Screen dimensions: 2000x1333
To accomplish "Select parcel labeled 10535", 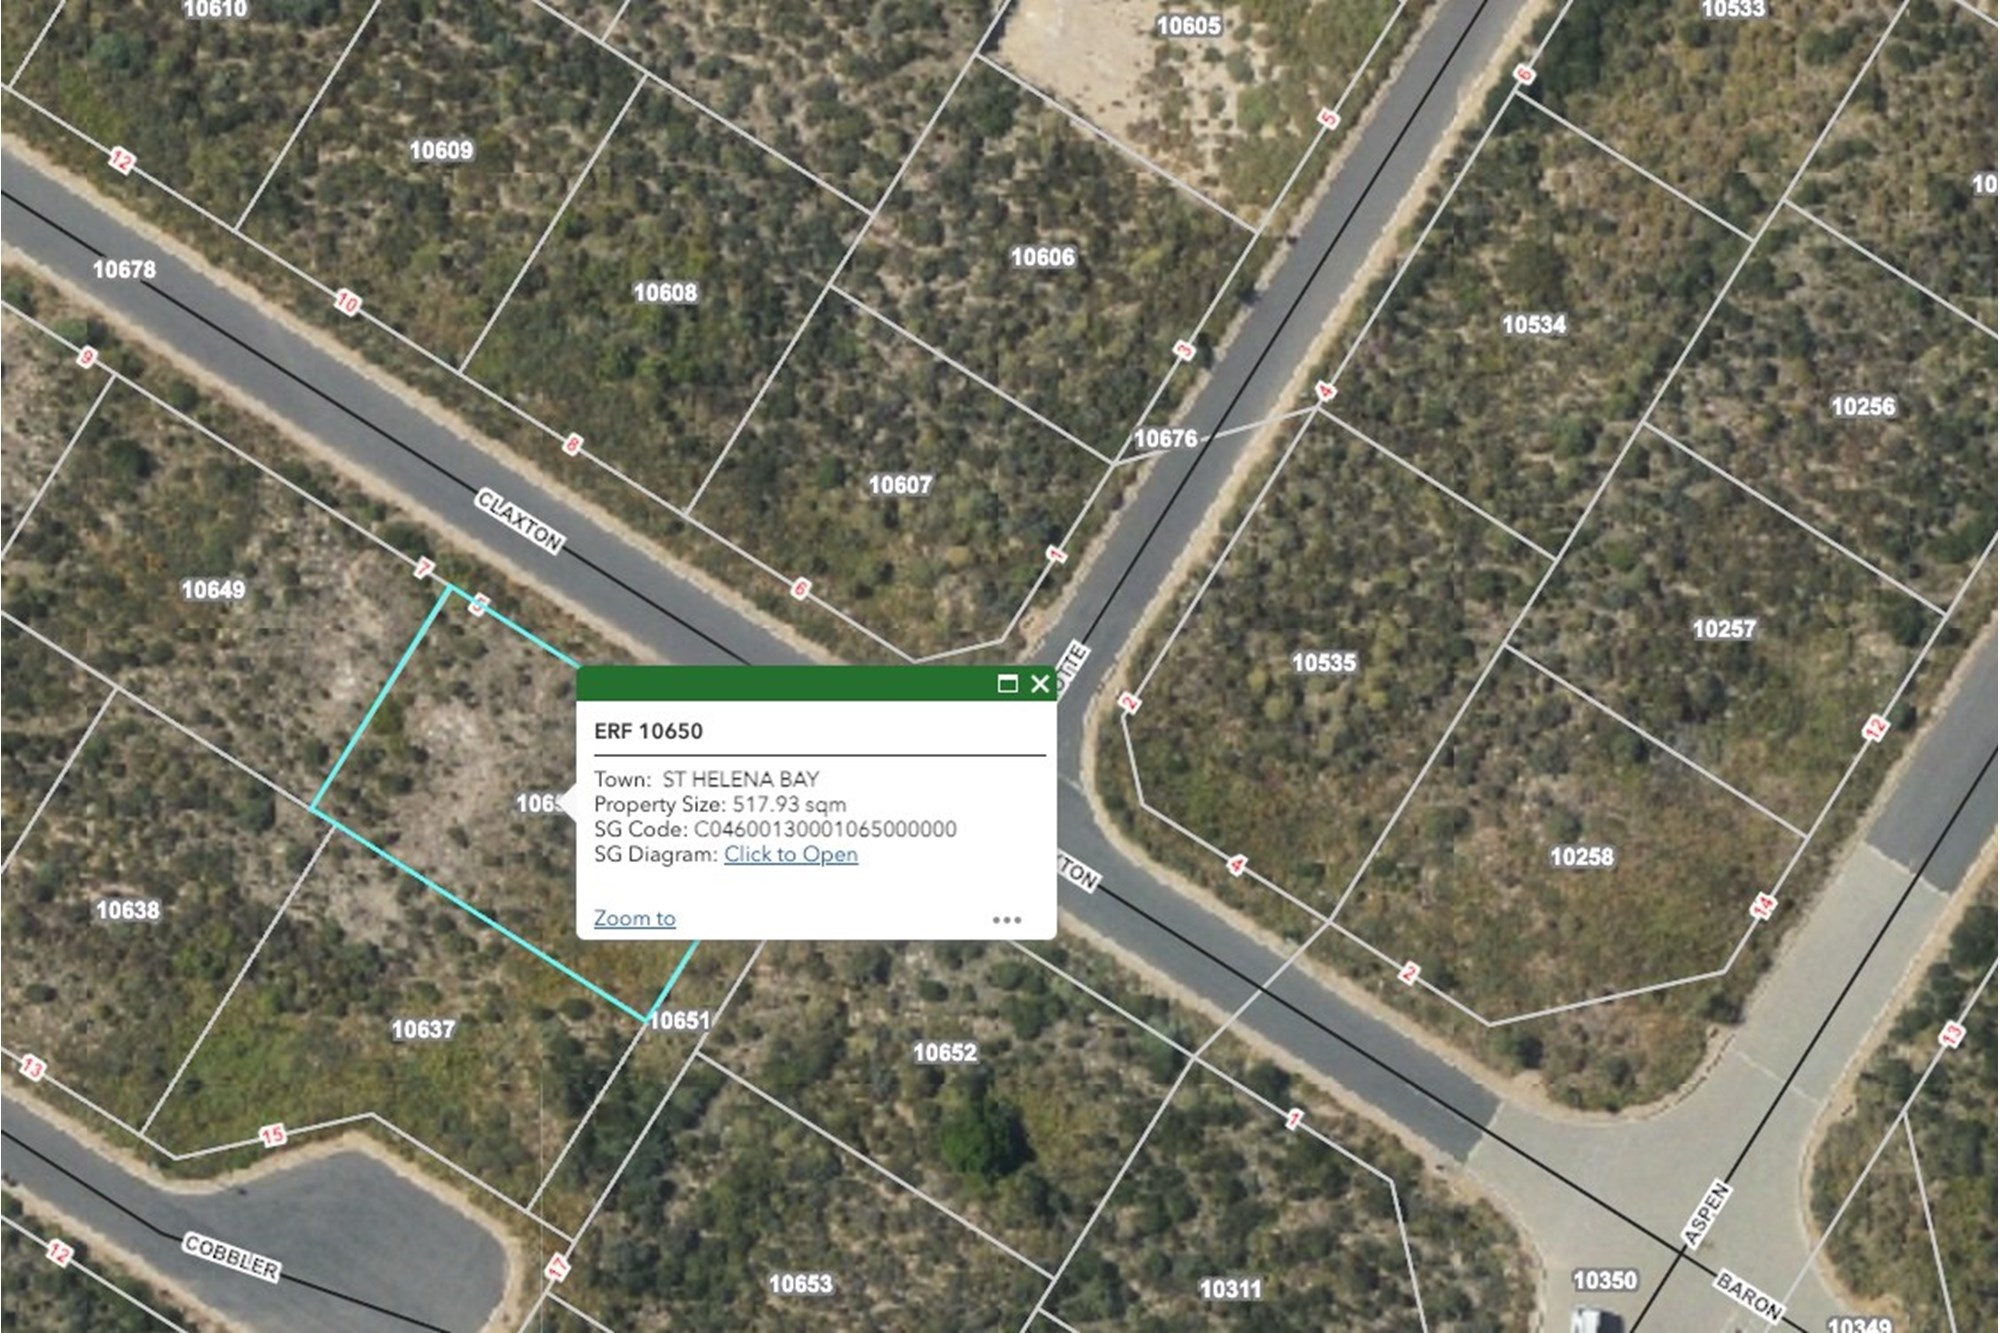I will tap(1324, 663).
